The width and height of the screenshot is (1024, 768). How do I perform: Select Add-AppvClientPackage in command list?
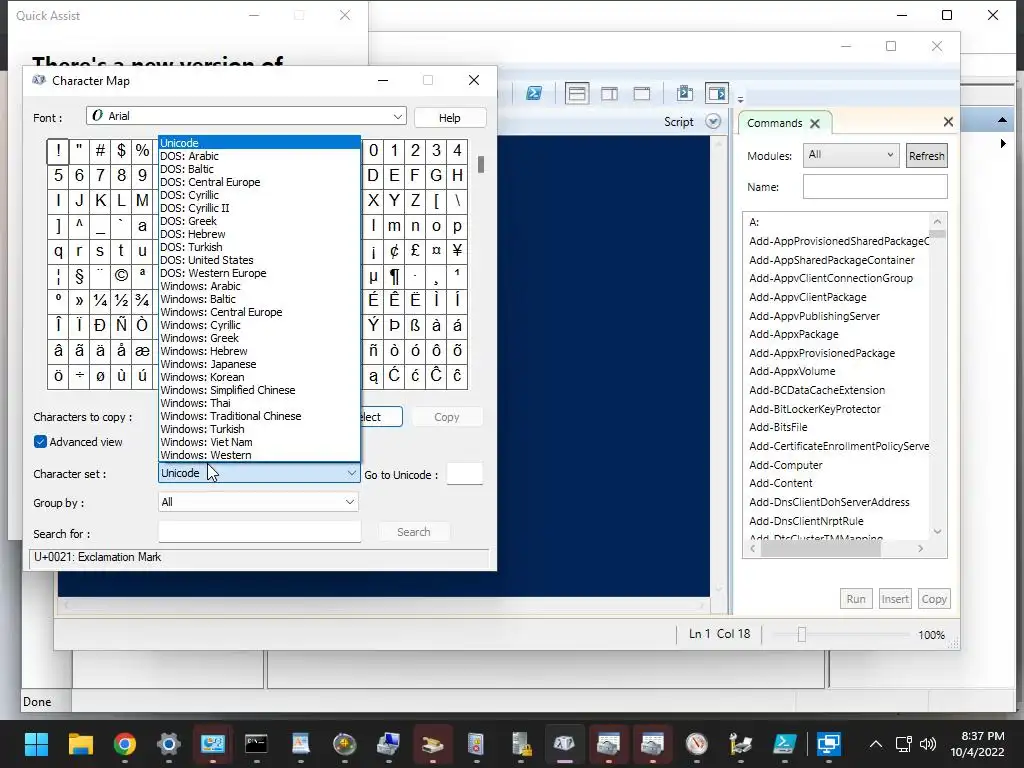[x=808, y=297]
